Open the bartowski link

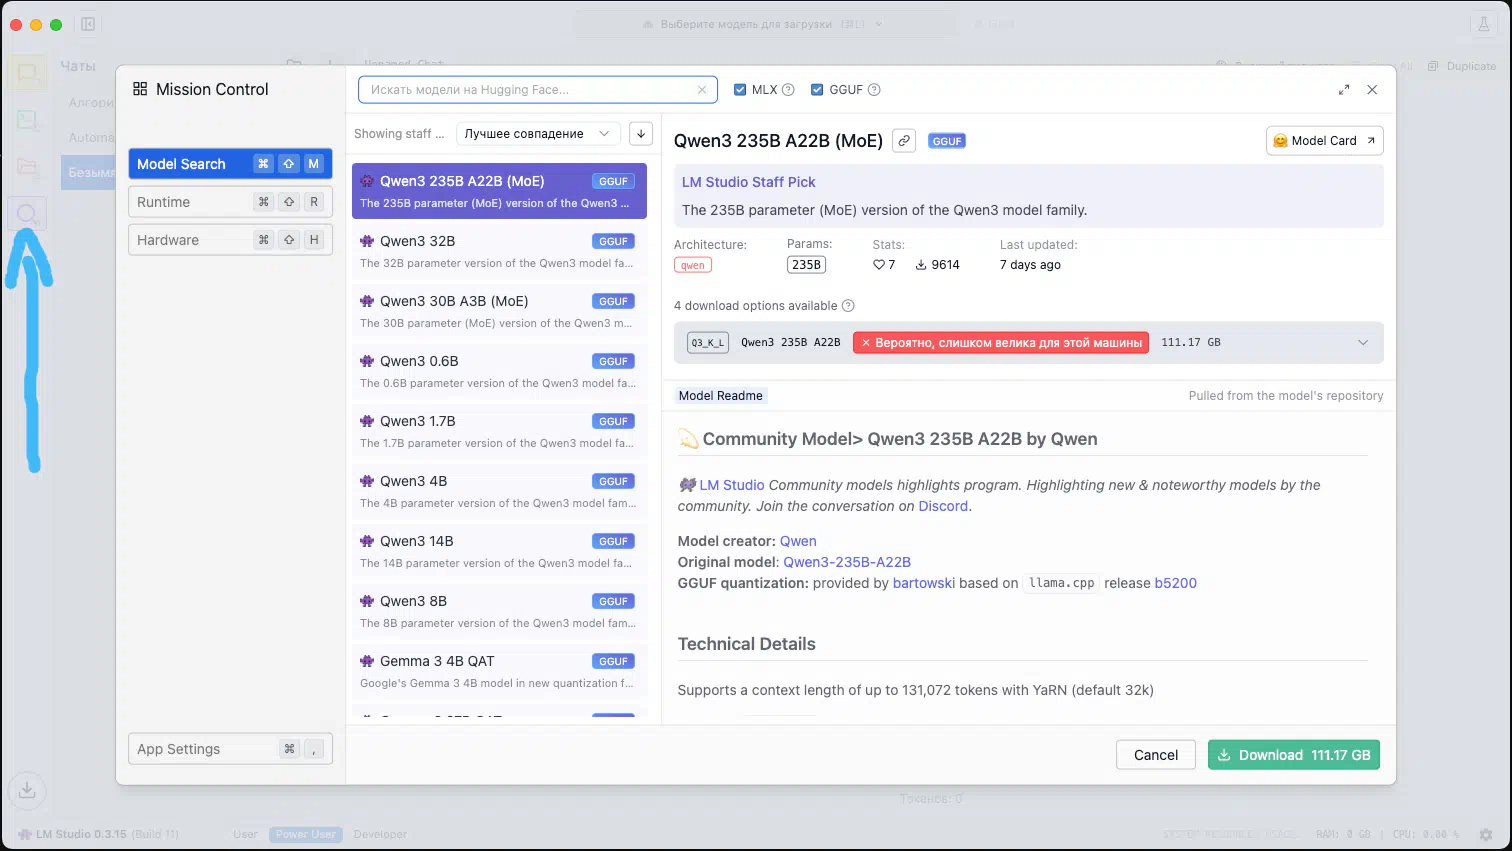tap(924, 583)
